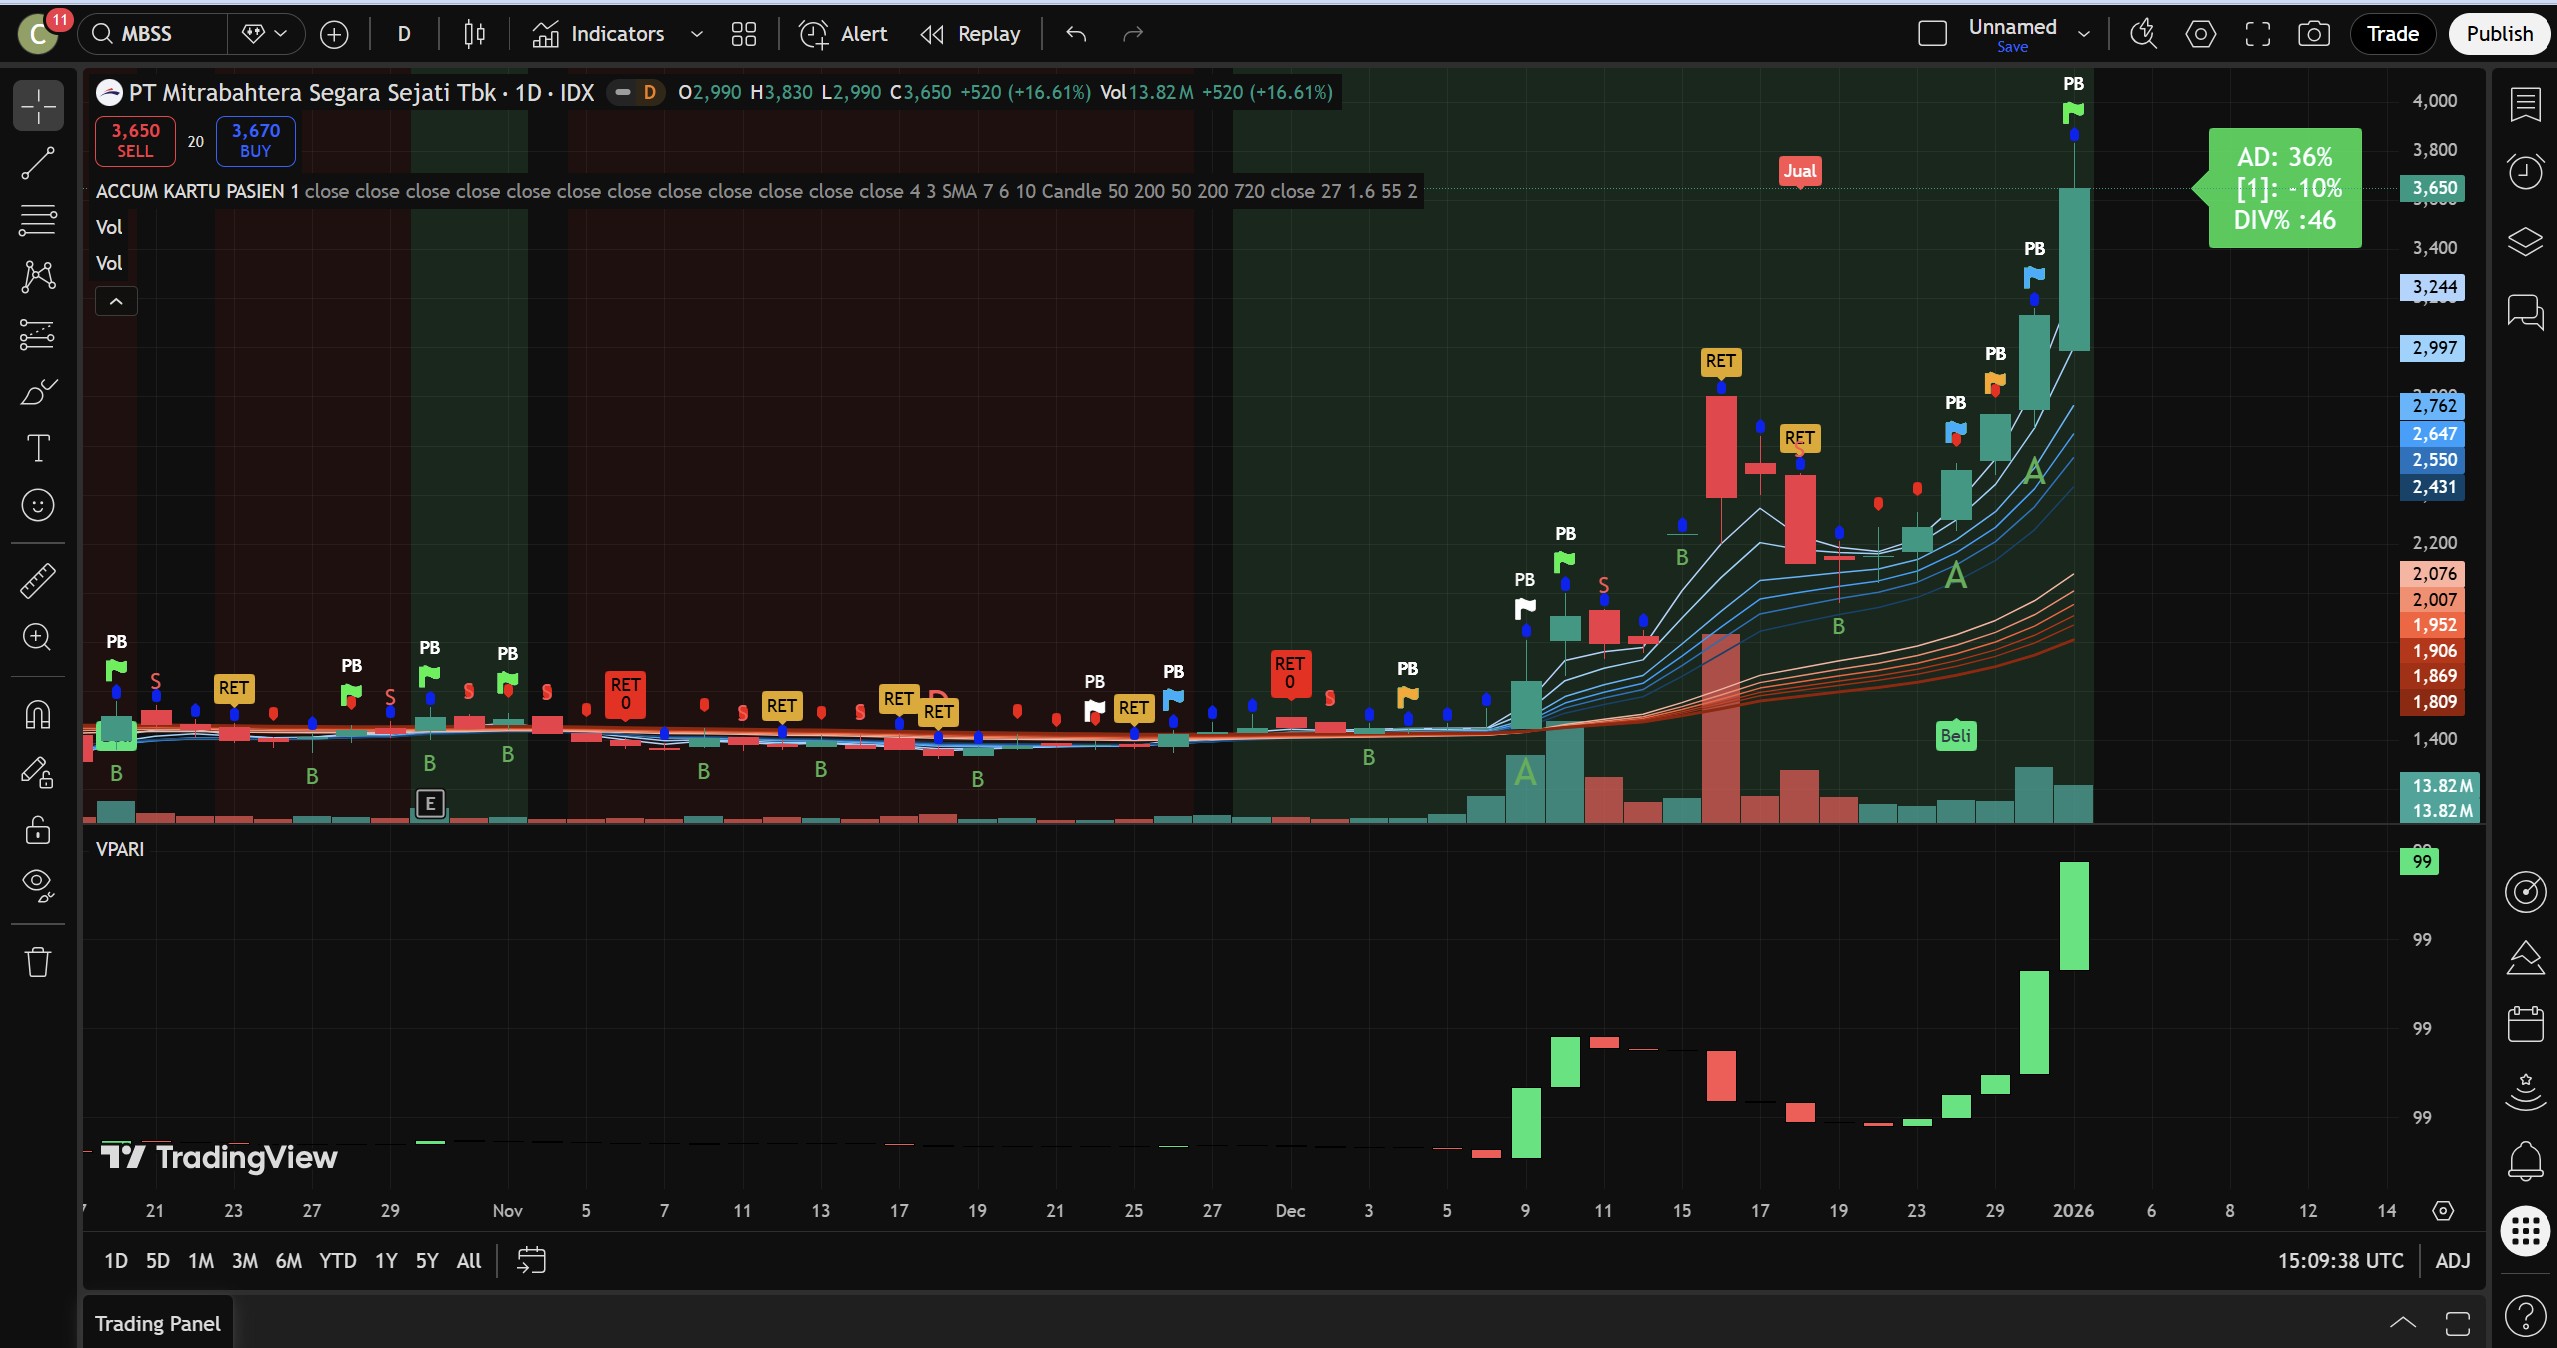
Task: Take a chart snapshot with camera icon
Action: coord(2313,34)
